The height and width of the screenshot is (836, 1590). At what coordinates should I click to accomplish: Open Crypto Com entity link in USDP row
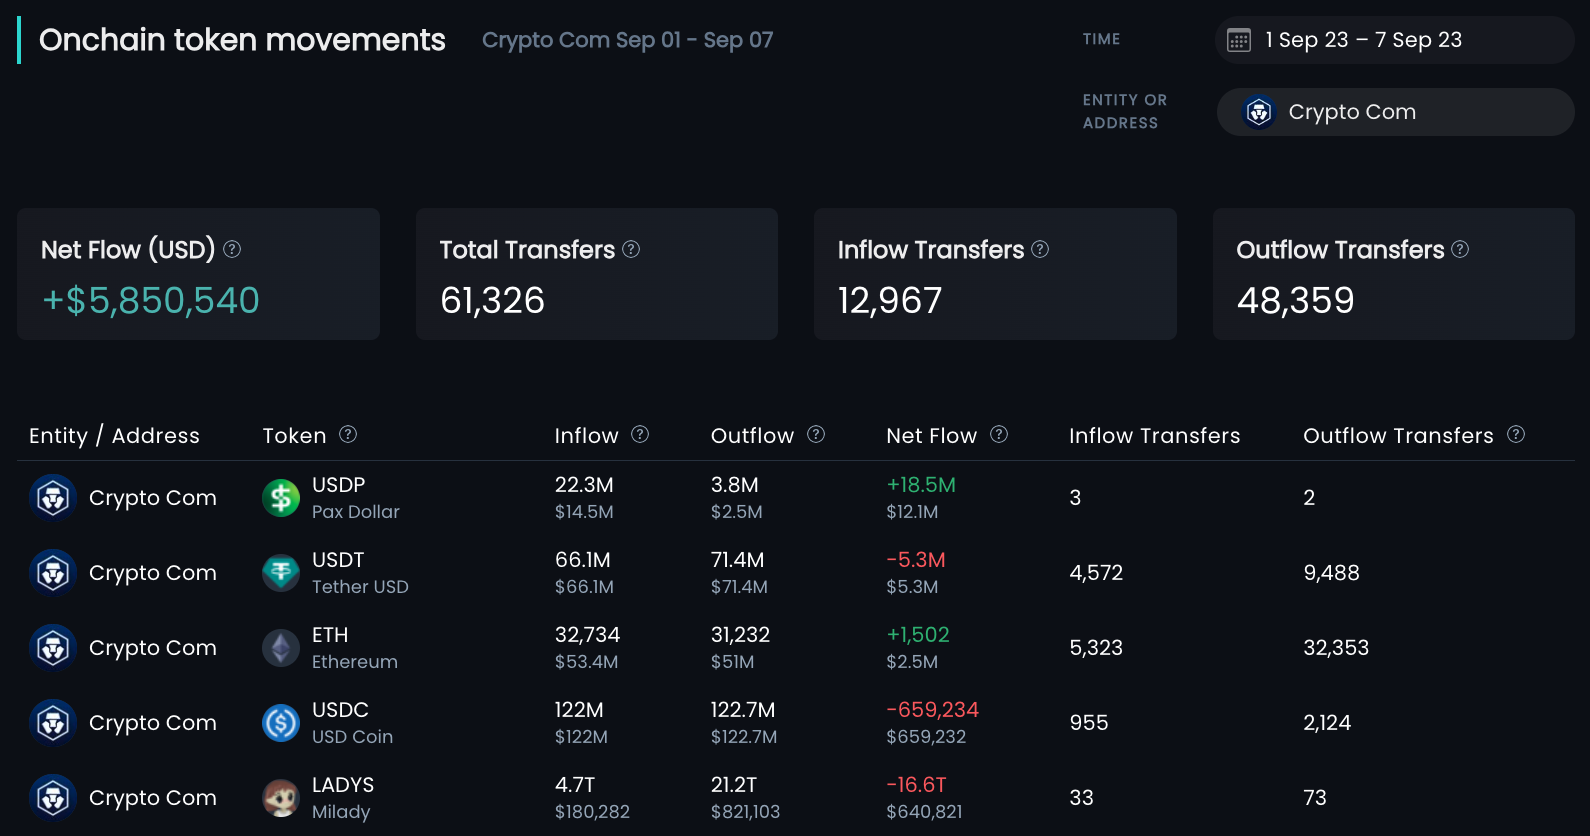click(x=152, y=498)
